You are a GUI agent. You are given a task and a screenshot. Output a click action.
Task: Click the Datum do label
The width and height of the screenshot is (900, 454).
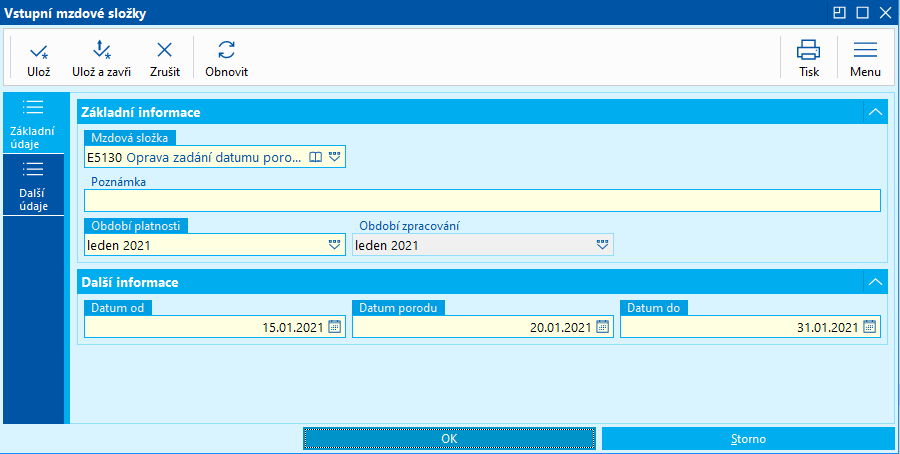[x=654, y=308]
